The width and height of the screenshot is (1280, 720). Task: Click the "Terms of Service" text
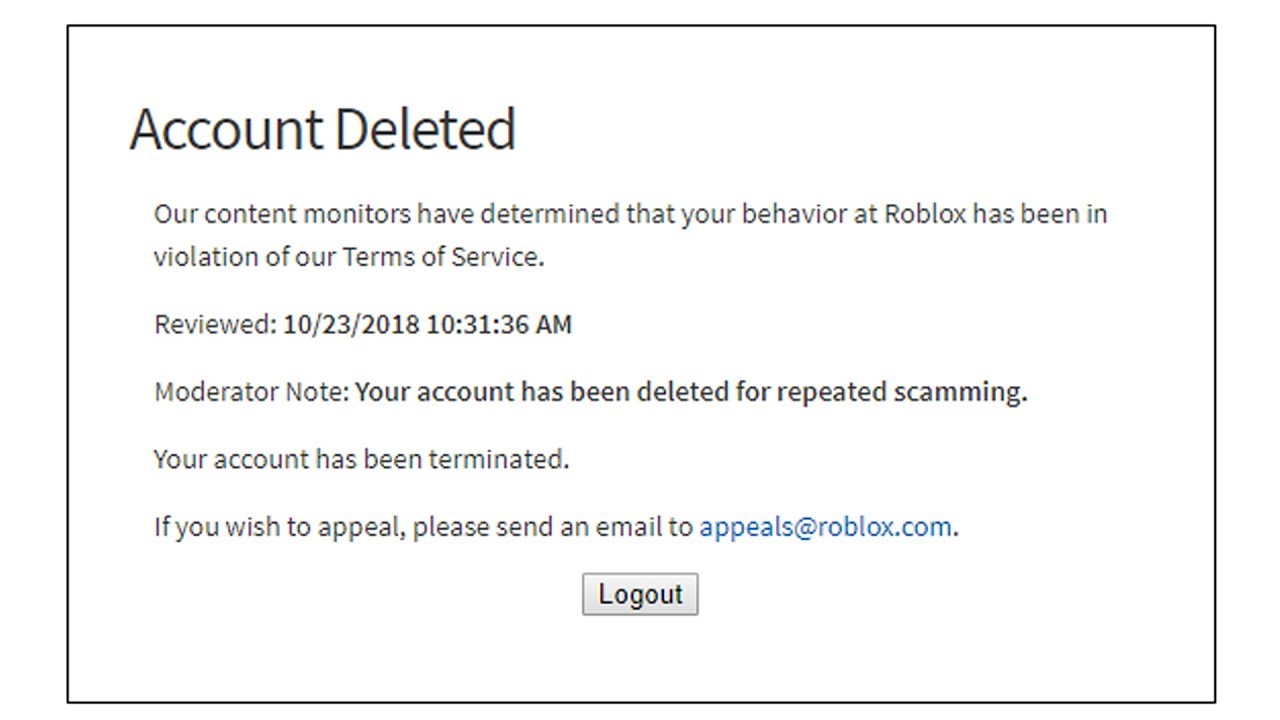441,257
